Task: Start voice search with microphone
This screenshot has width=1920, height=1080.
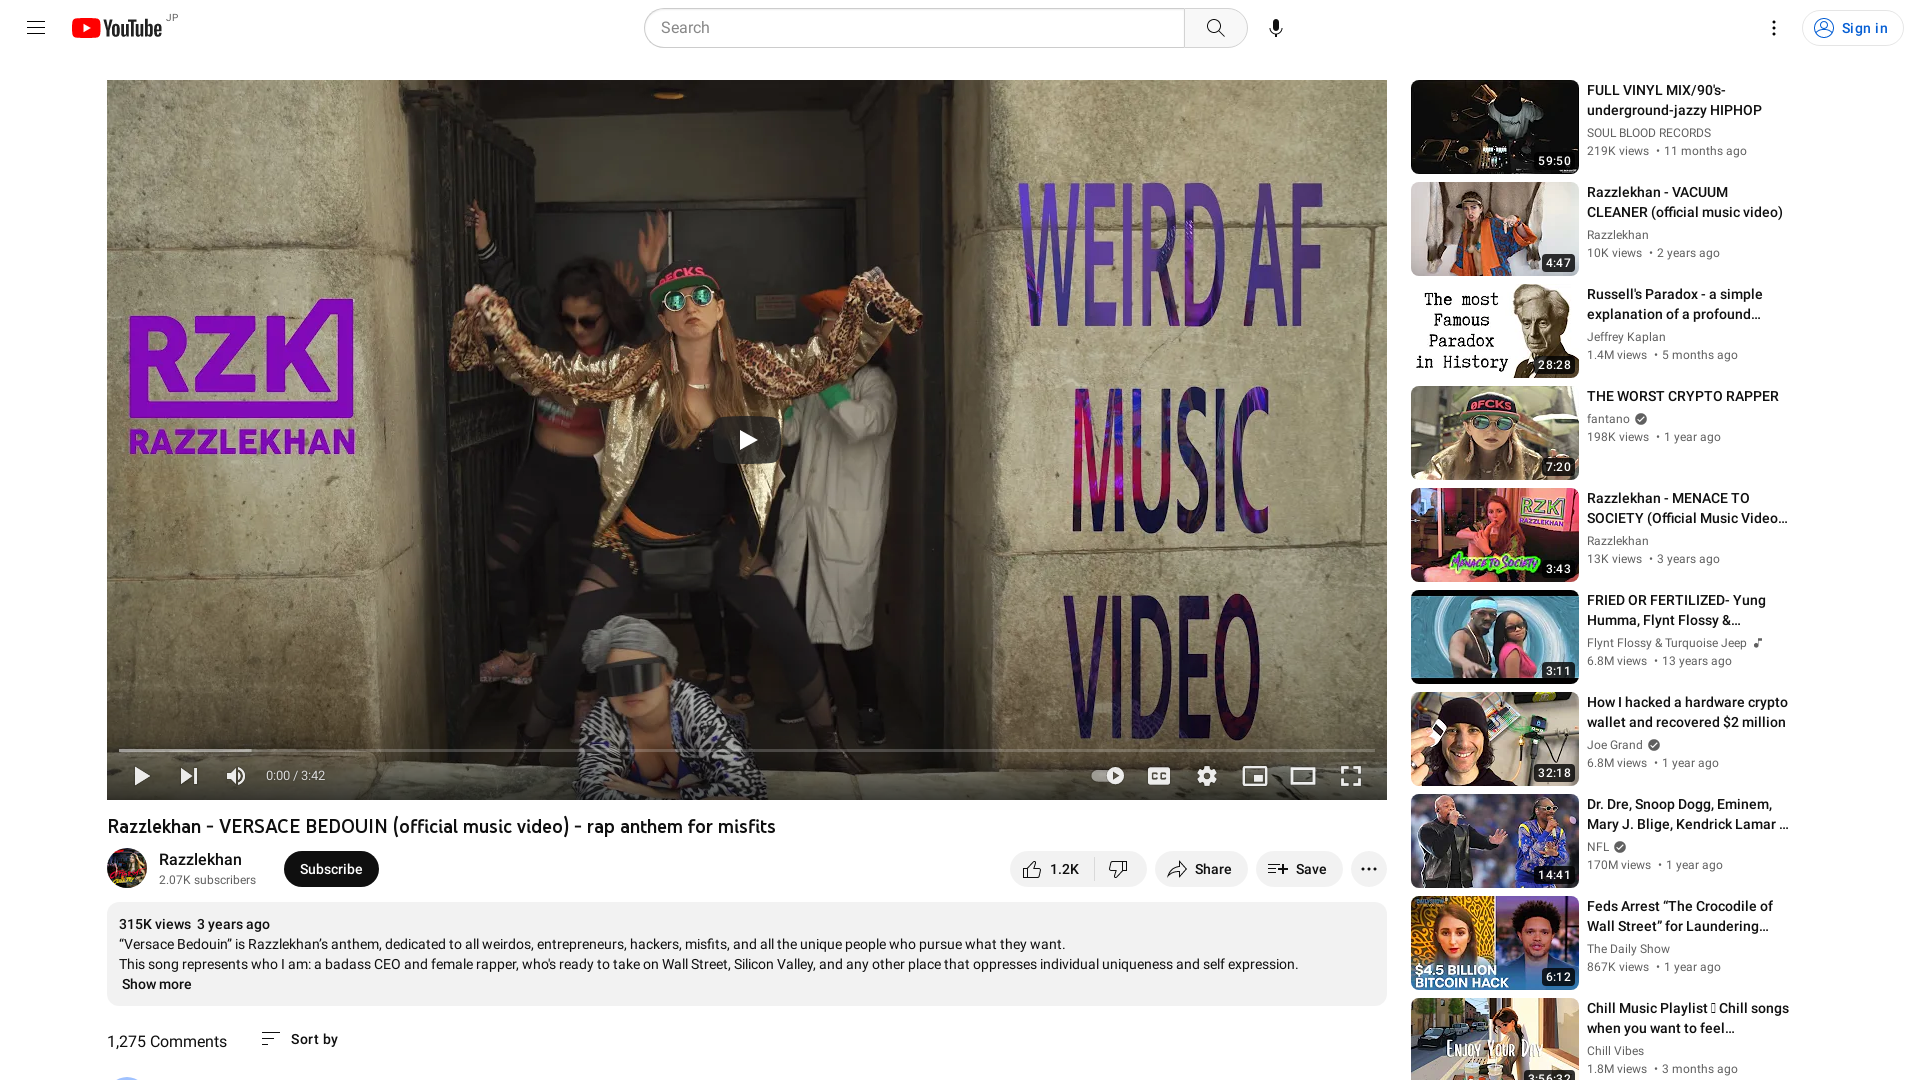Action: tap(1276, 28)
